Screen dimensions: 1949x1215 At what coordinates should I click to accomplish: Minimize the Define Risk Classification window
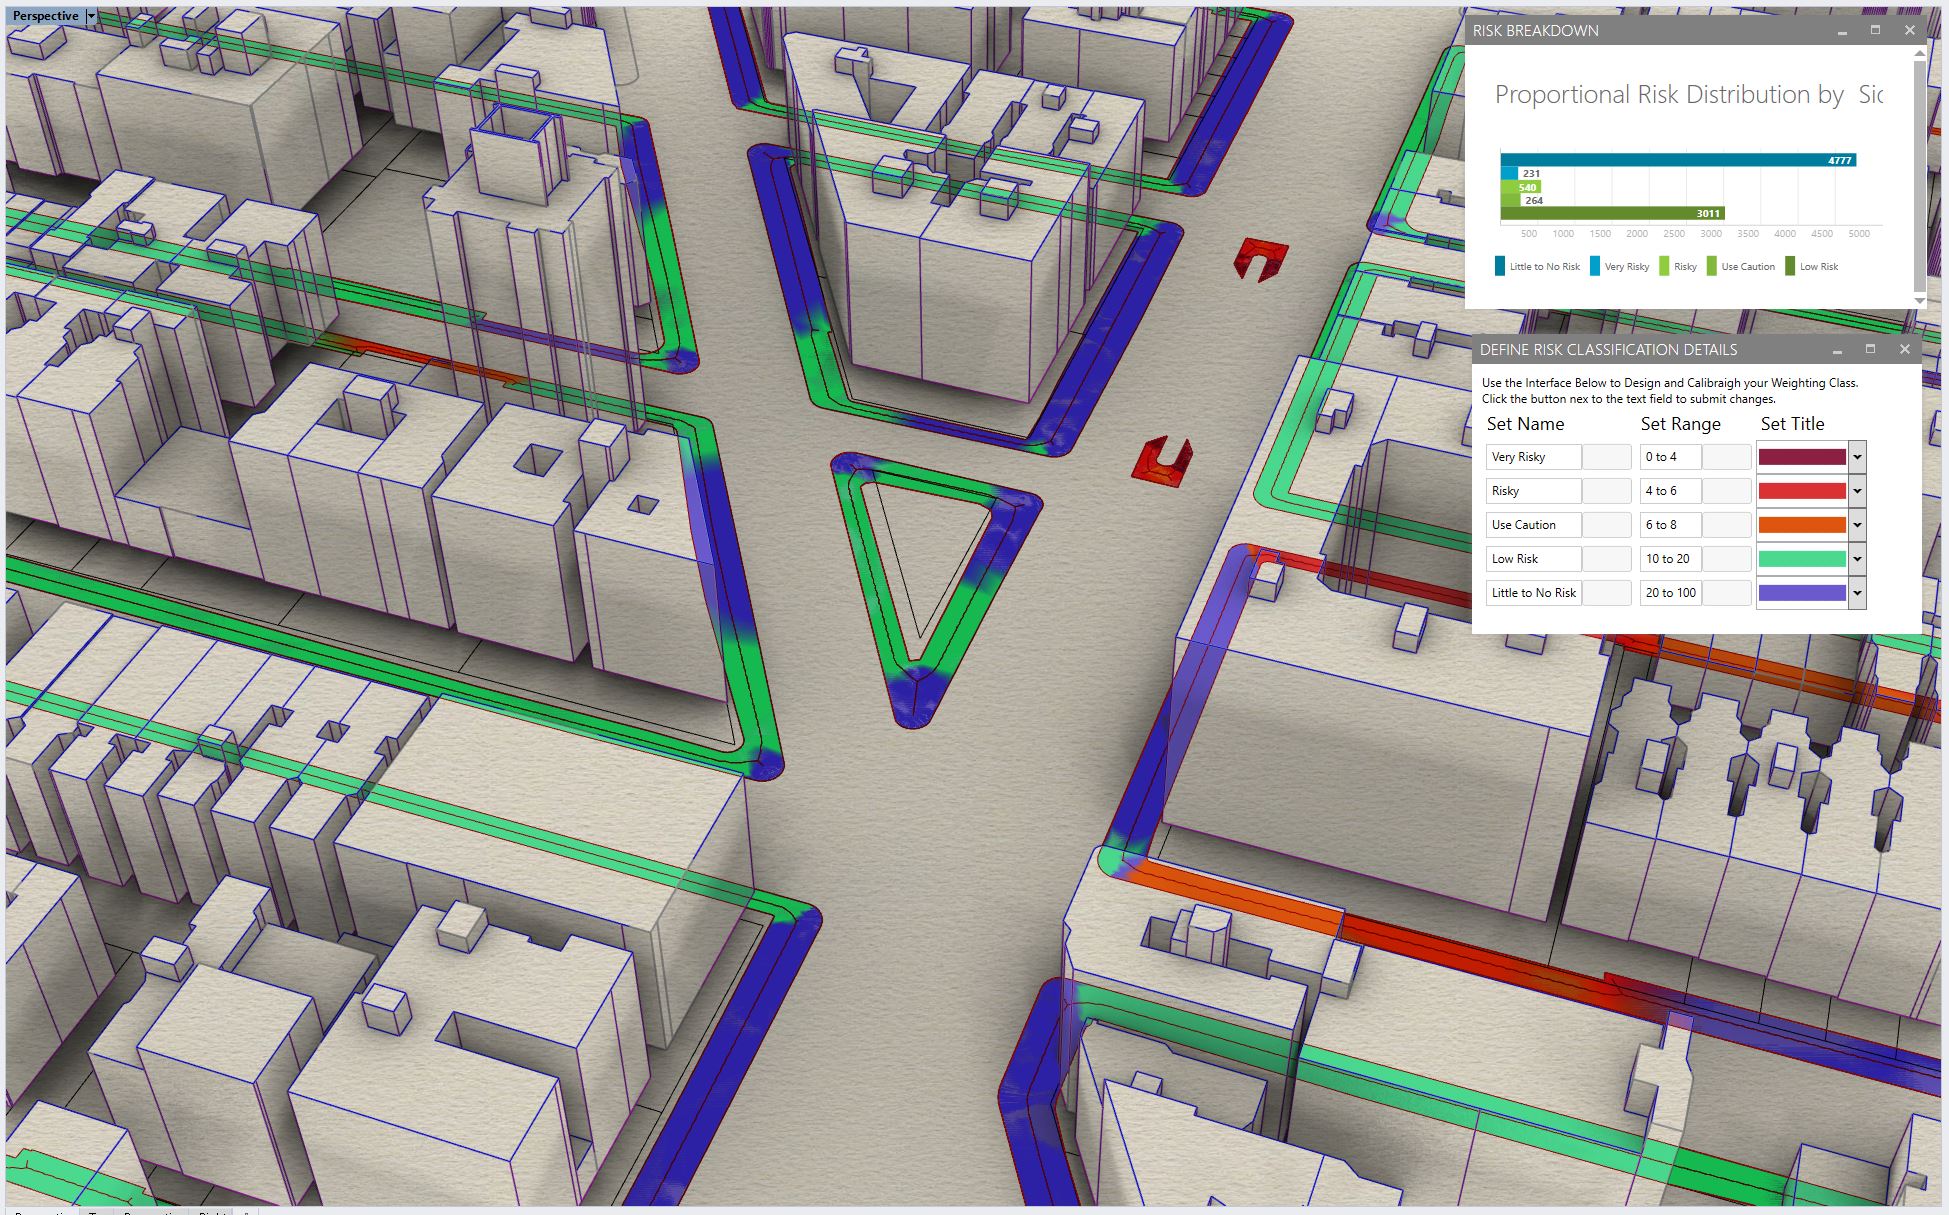[x=1837, y=350]
